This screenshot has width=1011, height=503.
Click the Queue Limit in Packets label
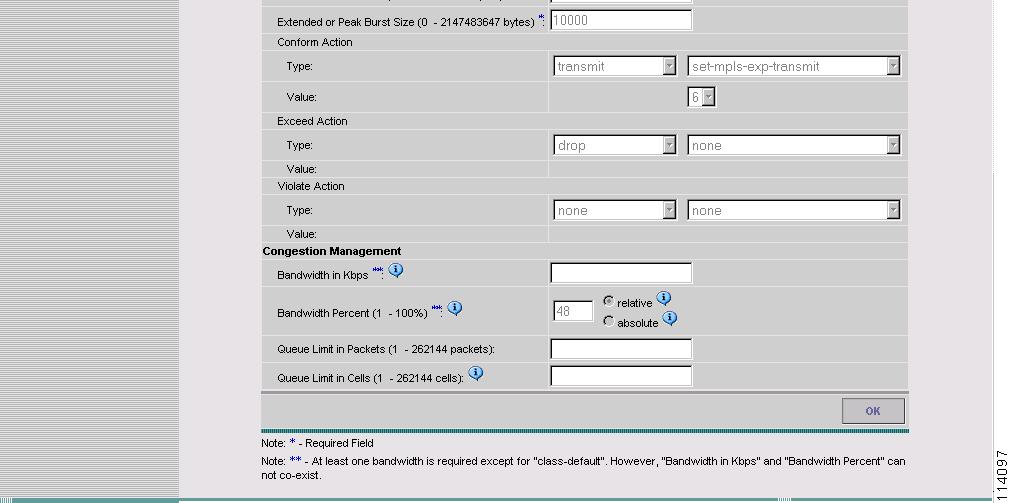tap(386, 350)
